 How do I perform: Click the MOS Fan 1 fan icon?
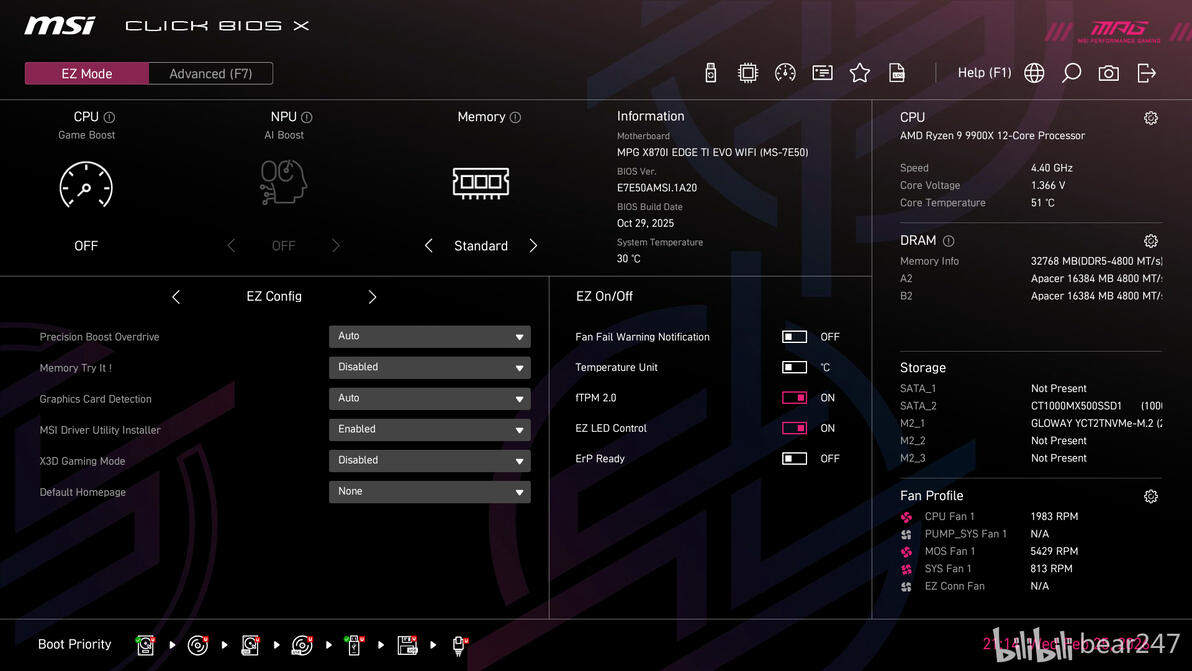coord(906,552)
